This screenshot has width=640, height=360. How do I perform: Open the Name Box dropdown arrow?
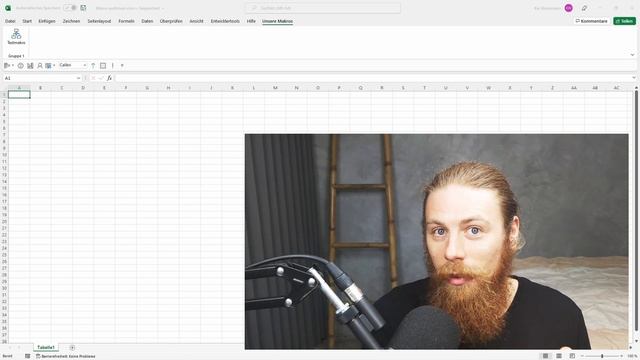[78, 78]
